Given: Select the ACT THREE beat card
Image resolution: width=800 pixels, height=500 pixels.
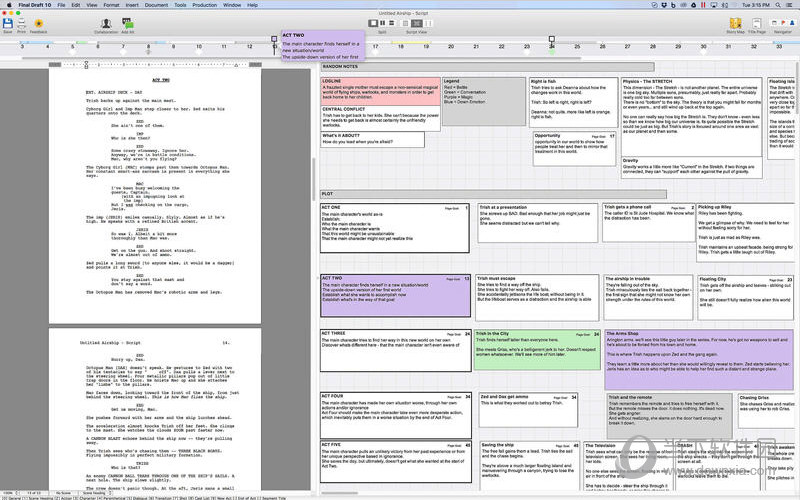Looking at the screenshot, I should tap(396, 351).
